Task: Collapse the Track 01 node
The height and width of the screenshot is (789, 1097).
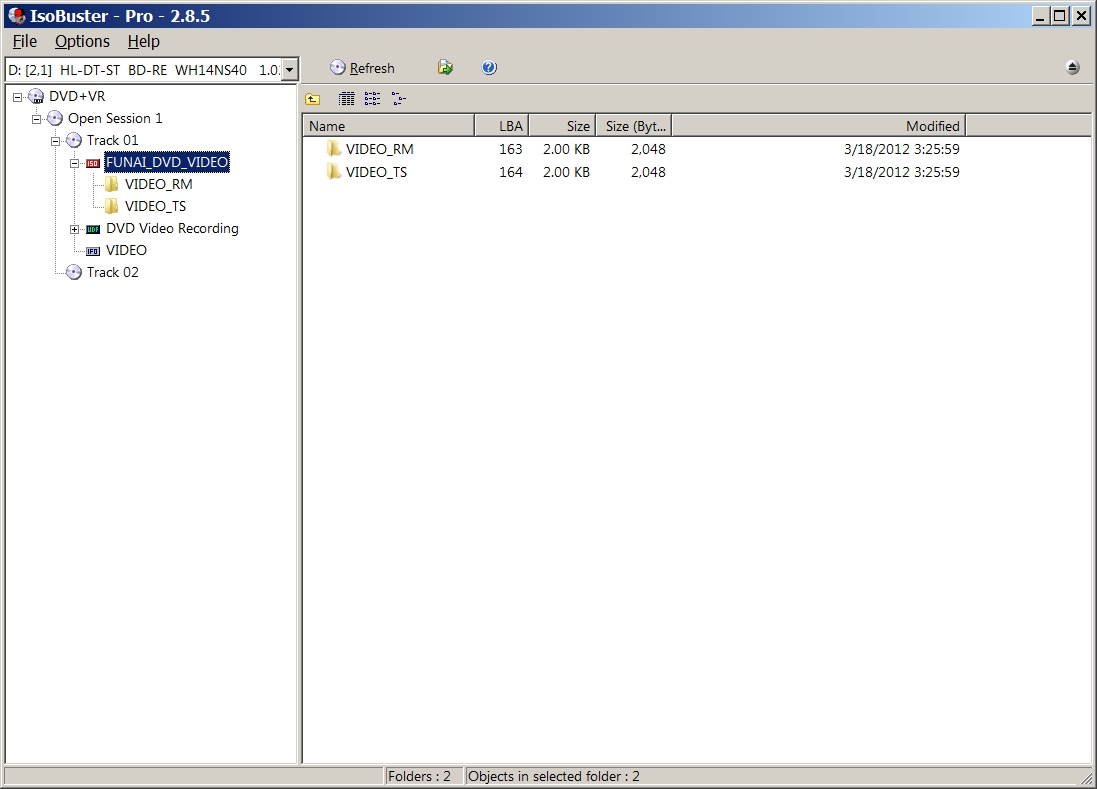Action: click(x=55, y=141)
